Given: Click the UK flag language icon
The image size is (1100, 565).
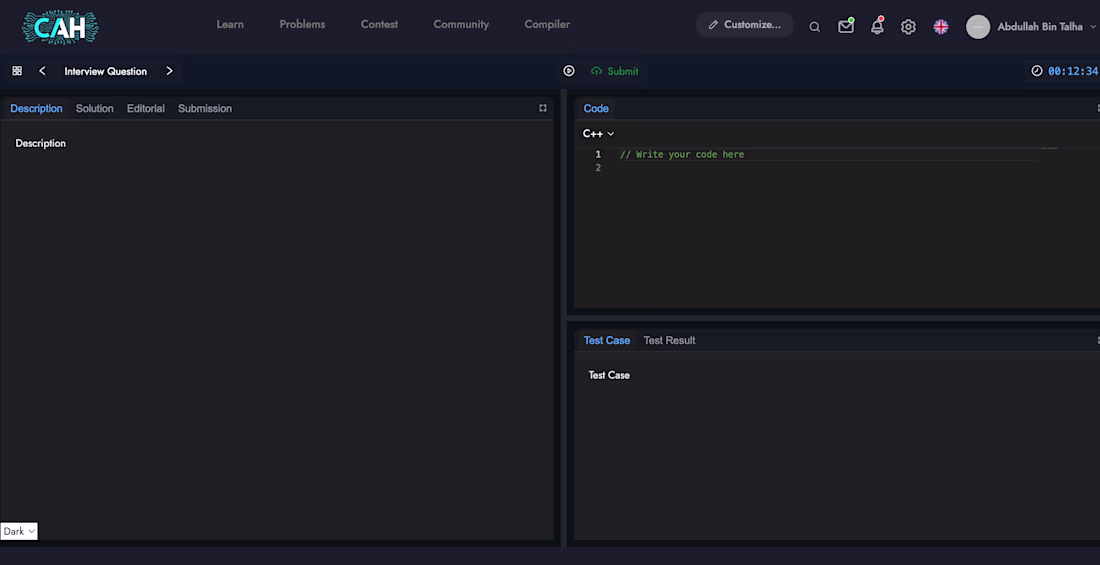Looking at the screenshot, I should coord(941,27).
